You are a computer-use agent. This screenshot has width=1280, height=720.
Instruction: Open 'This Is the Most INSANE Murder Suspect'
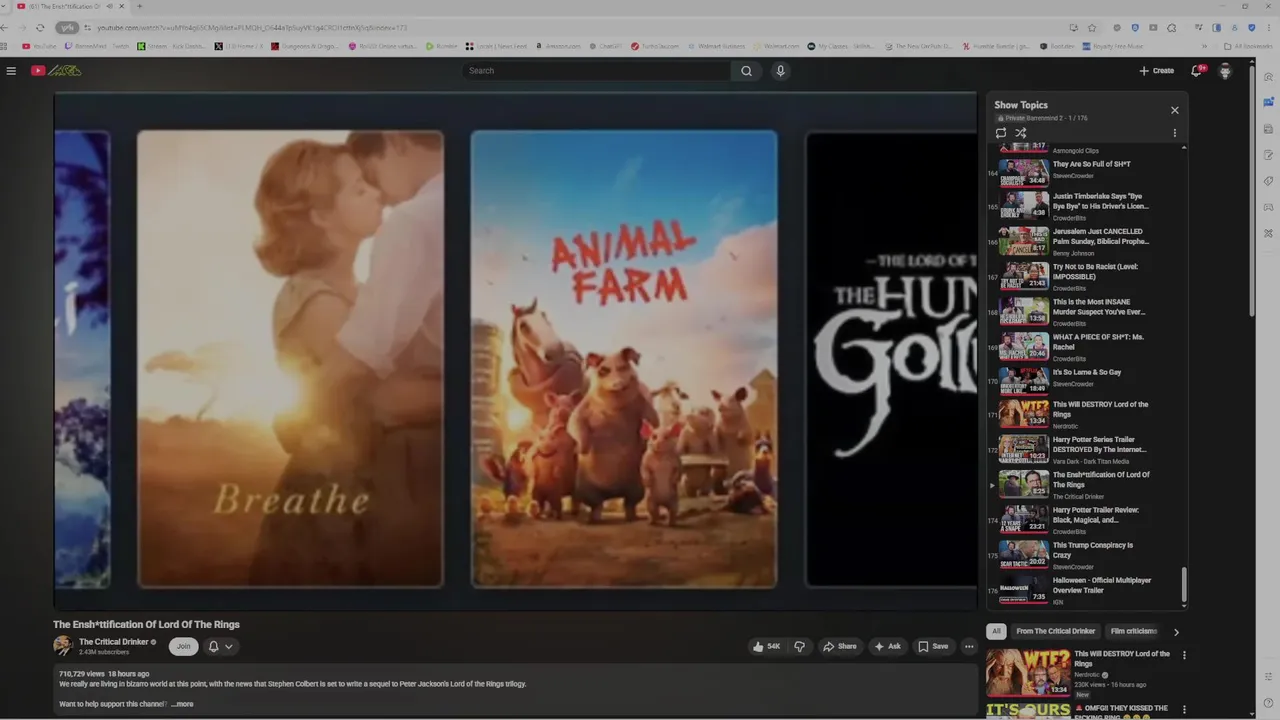[1085, 311]
